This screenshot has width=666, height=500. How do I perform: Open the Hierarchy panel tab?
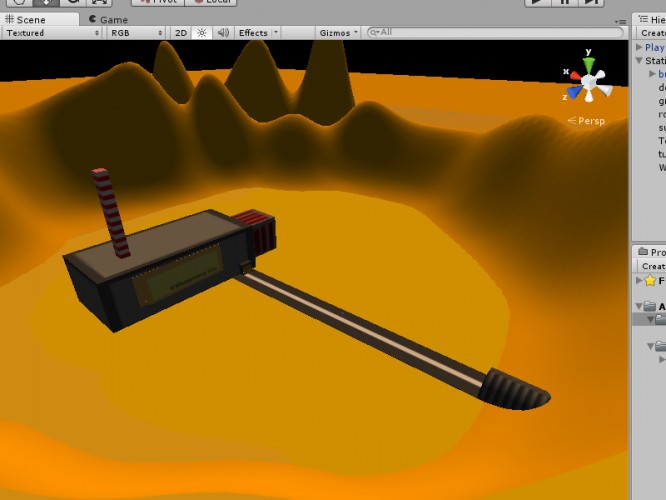[651, 20]
